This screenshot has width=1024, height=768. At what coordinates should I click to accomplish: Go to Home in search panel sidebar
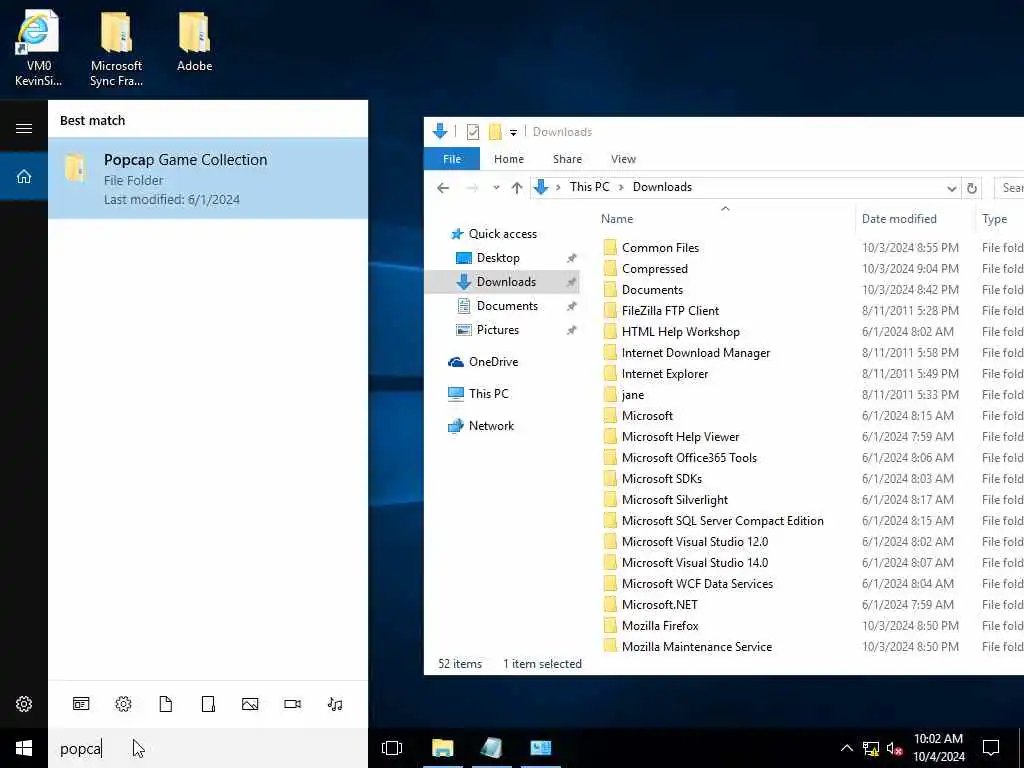tap(24, 176)
